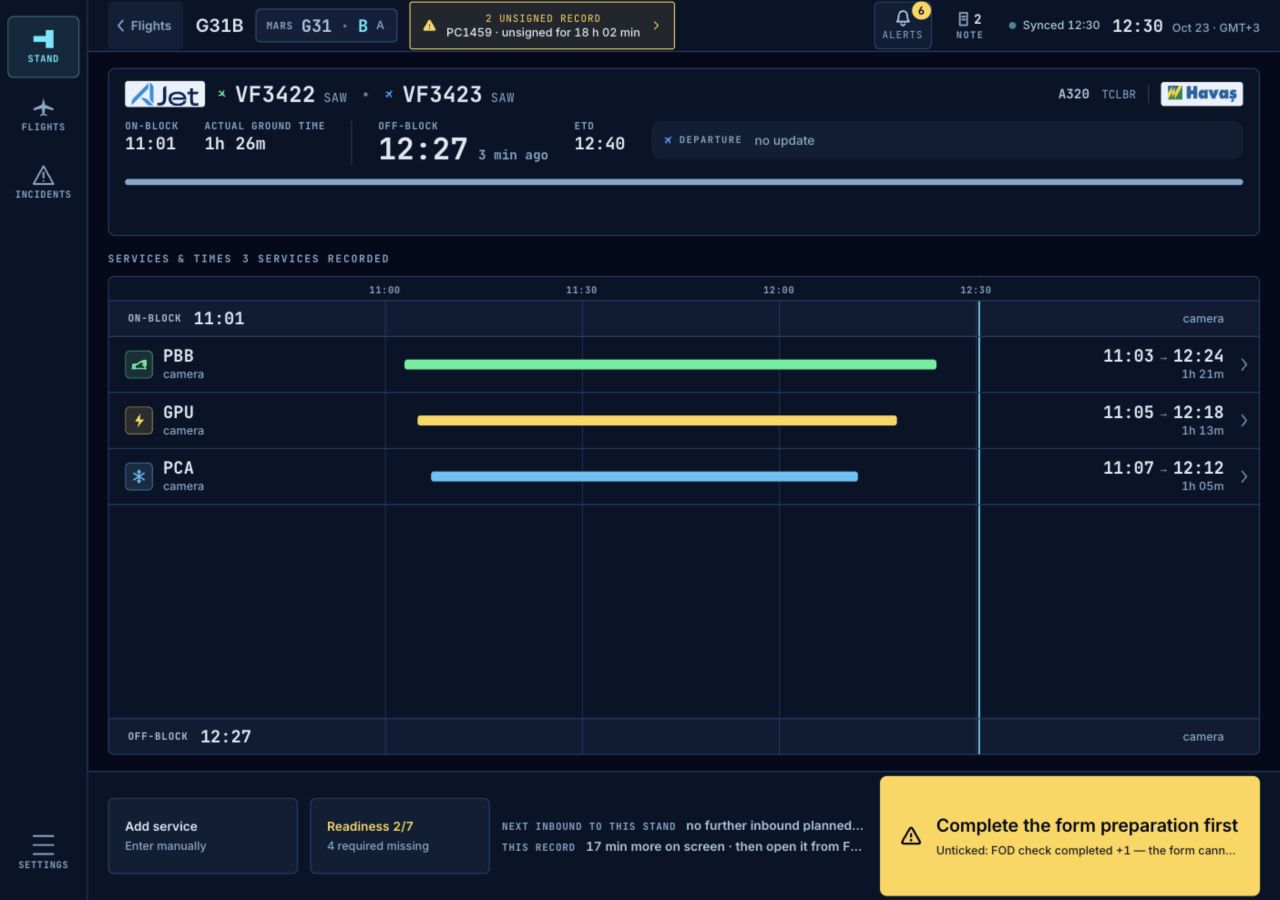Click the PBB service icon
The image size is (1280, 900).
coord(139,364)
